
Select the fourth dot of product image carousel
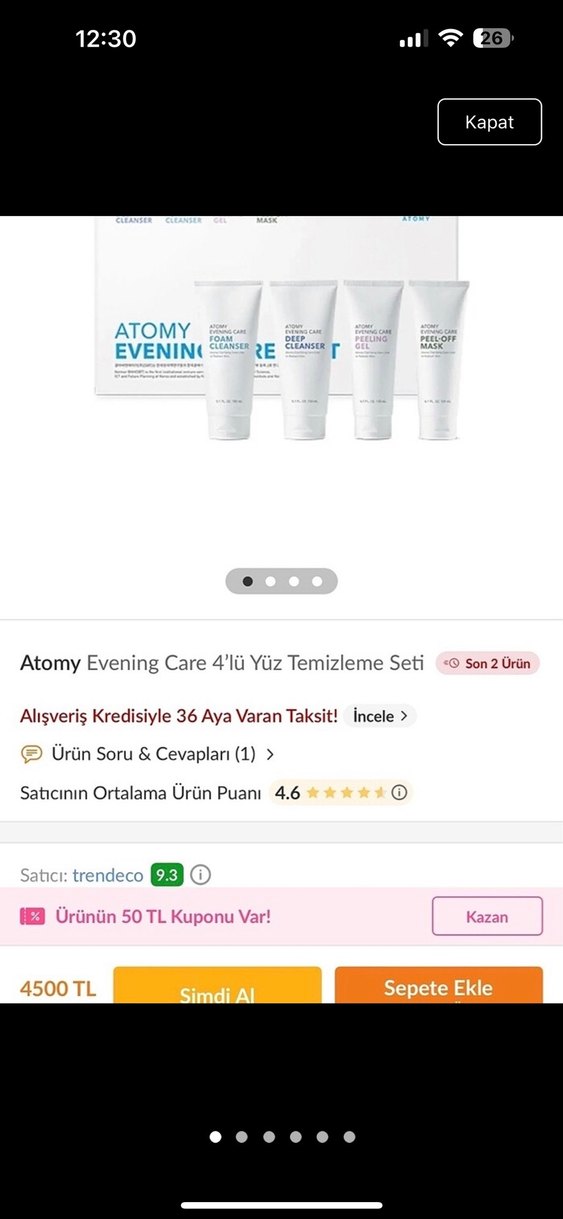click(x=317, y=581)
